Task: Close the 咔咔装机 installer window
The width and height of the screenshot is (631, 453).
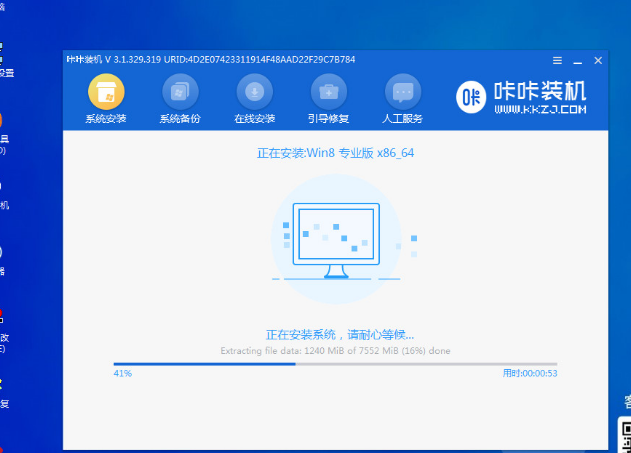Action: pos(597,60)
